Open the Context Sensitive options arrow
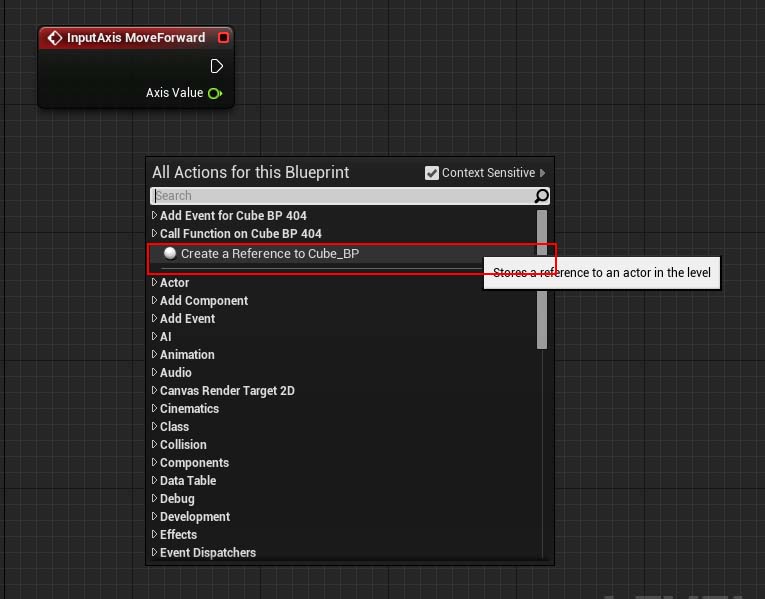 [x=543, y=173]
